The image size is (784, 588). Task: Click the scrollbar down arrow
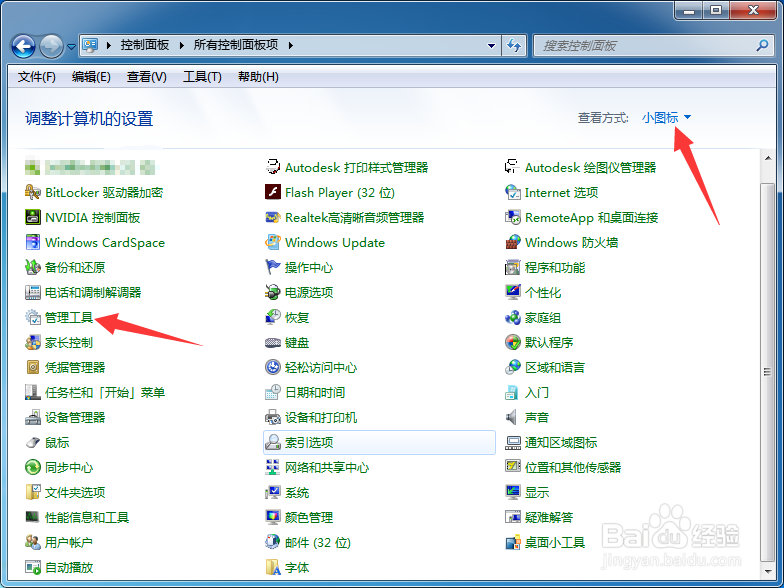pos(768,570)
